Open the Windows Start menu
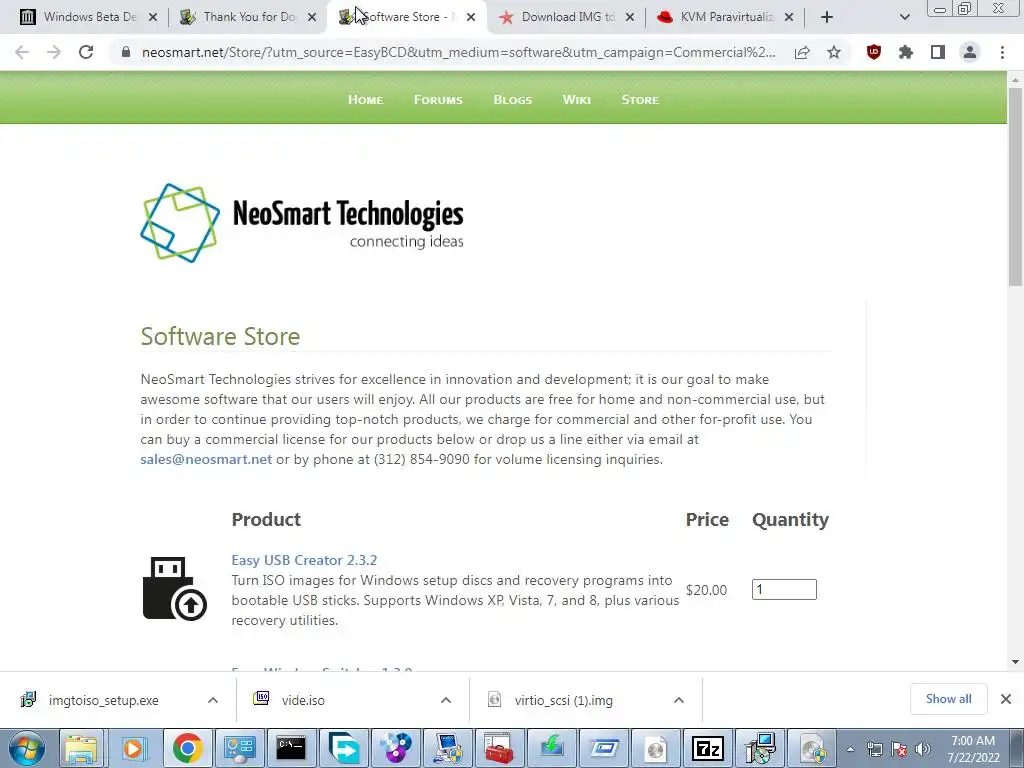Screen dimensions: 1024x768 pos(27,748)
